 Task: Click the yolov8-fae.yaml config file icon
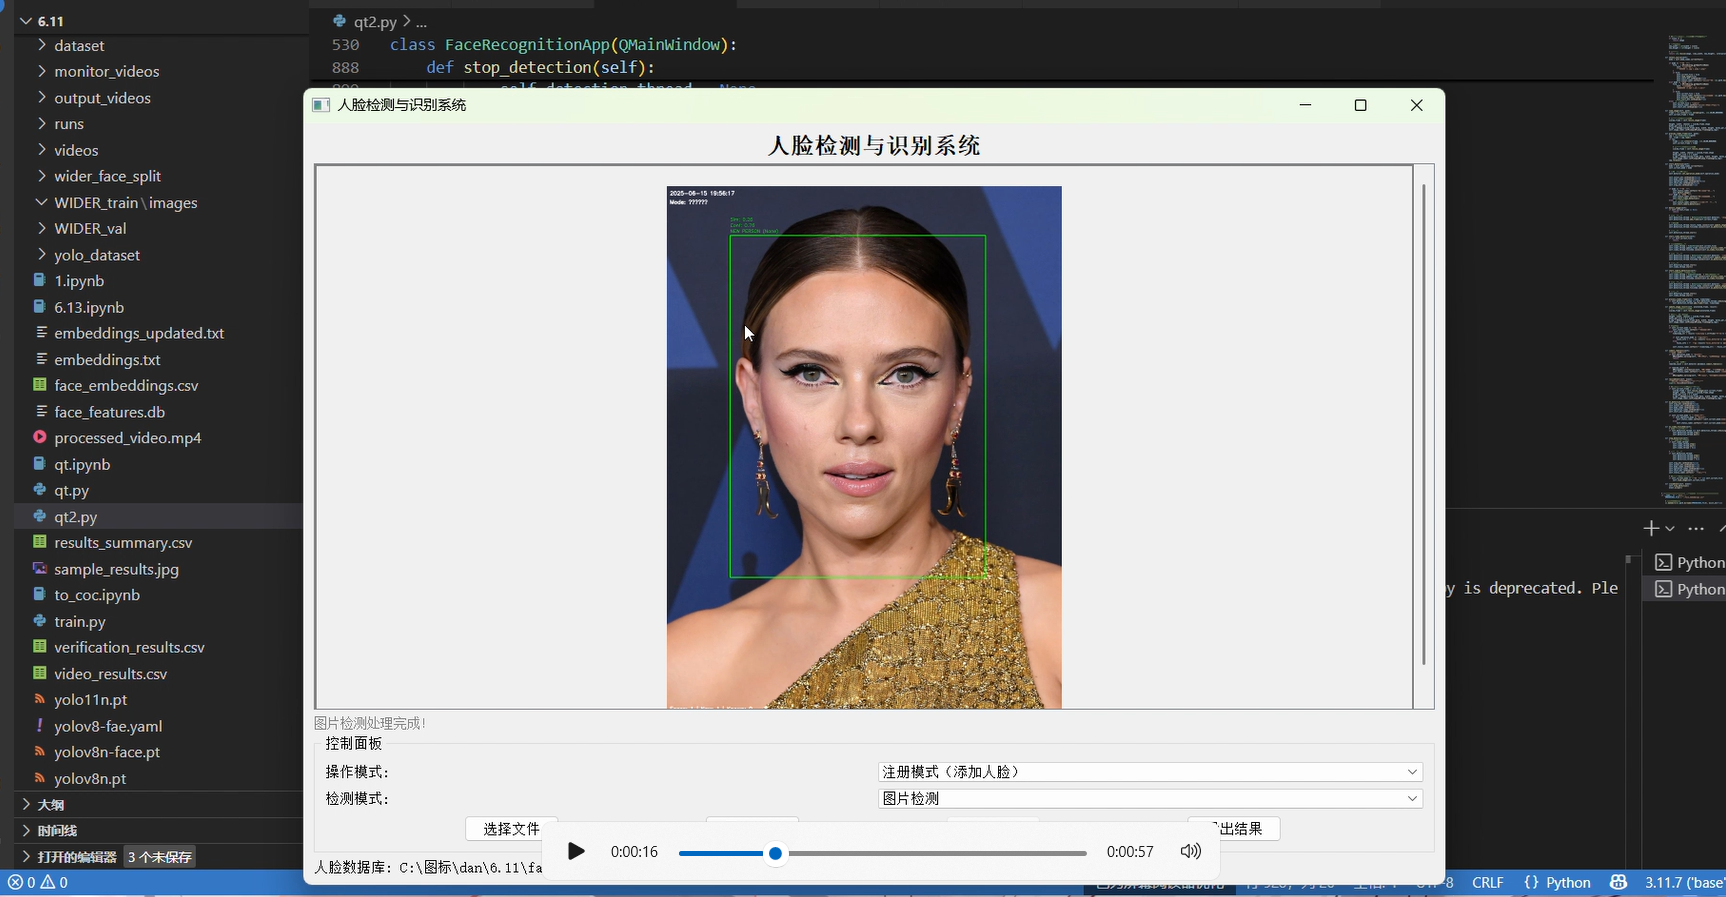40,725
